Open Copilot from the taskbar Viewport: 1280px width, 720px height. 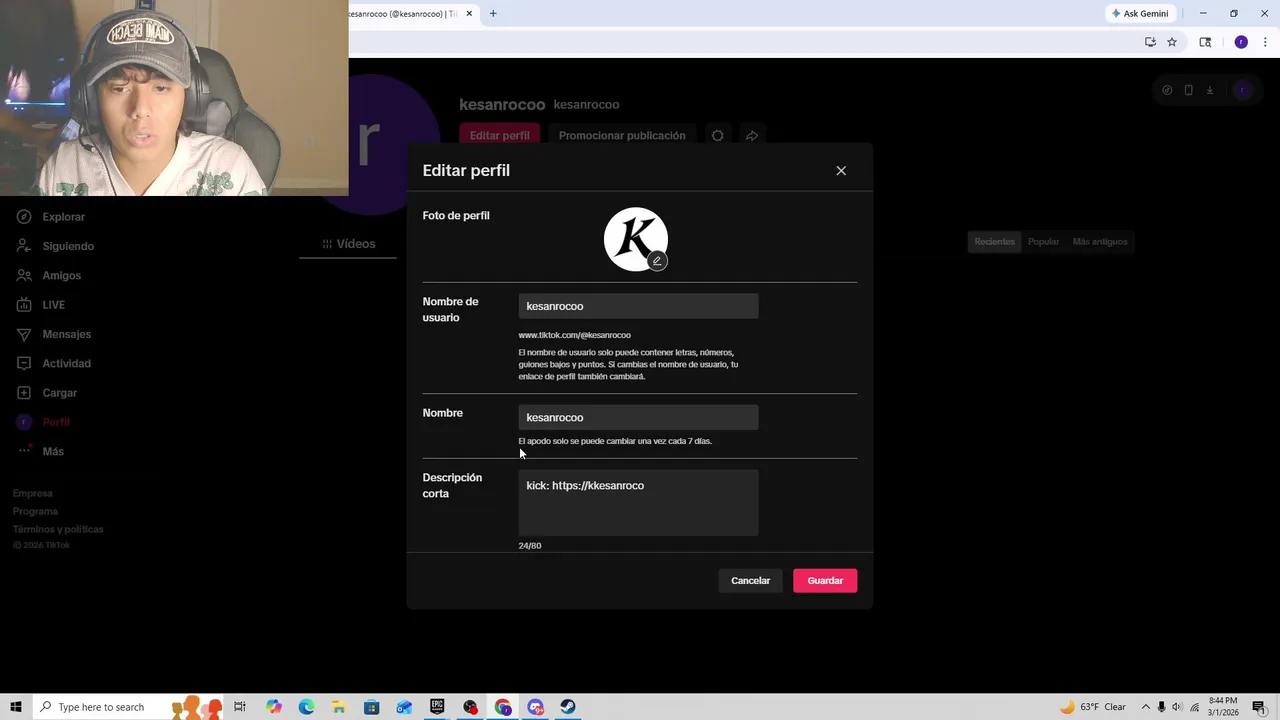[274, 707]
